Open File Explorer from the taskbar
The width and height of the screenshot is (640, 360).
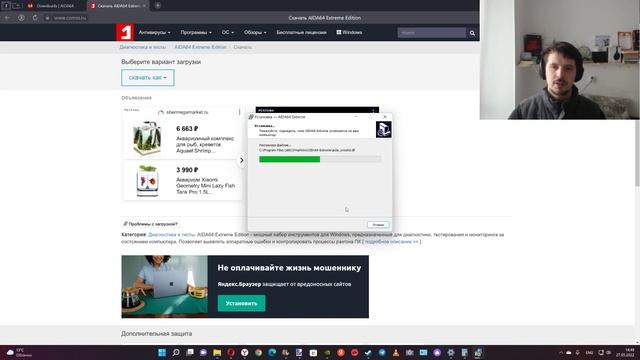[x=217, y=352]
